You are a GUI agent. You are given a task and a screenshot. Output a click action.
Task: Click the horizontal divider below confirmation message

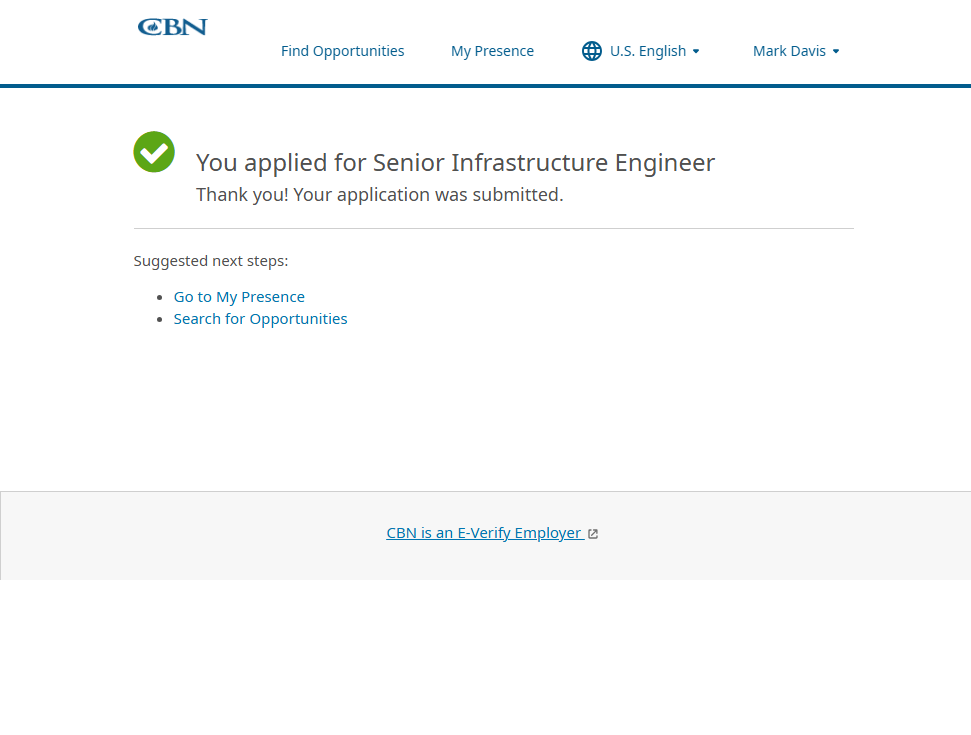click(493, 228)
